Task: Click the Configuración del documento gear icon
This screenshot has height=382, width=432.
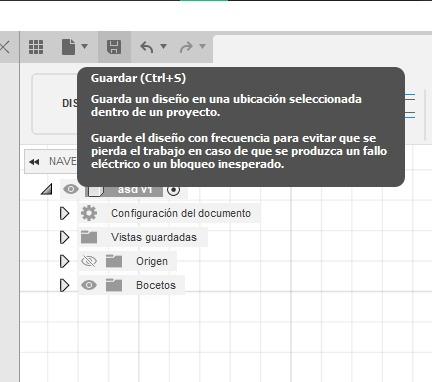Action: click(x=89, y=213)
